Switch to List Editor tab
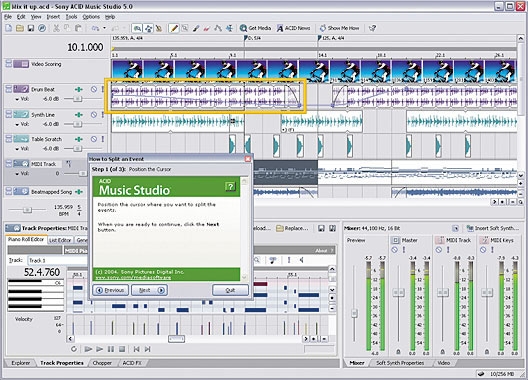The height and width of the screenshot is (380, 528). 60,240
